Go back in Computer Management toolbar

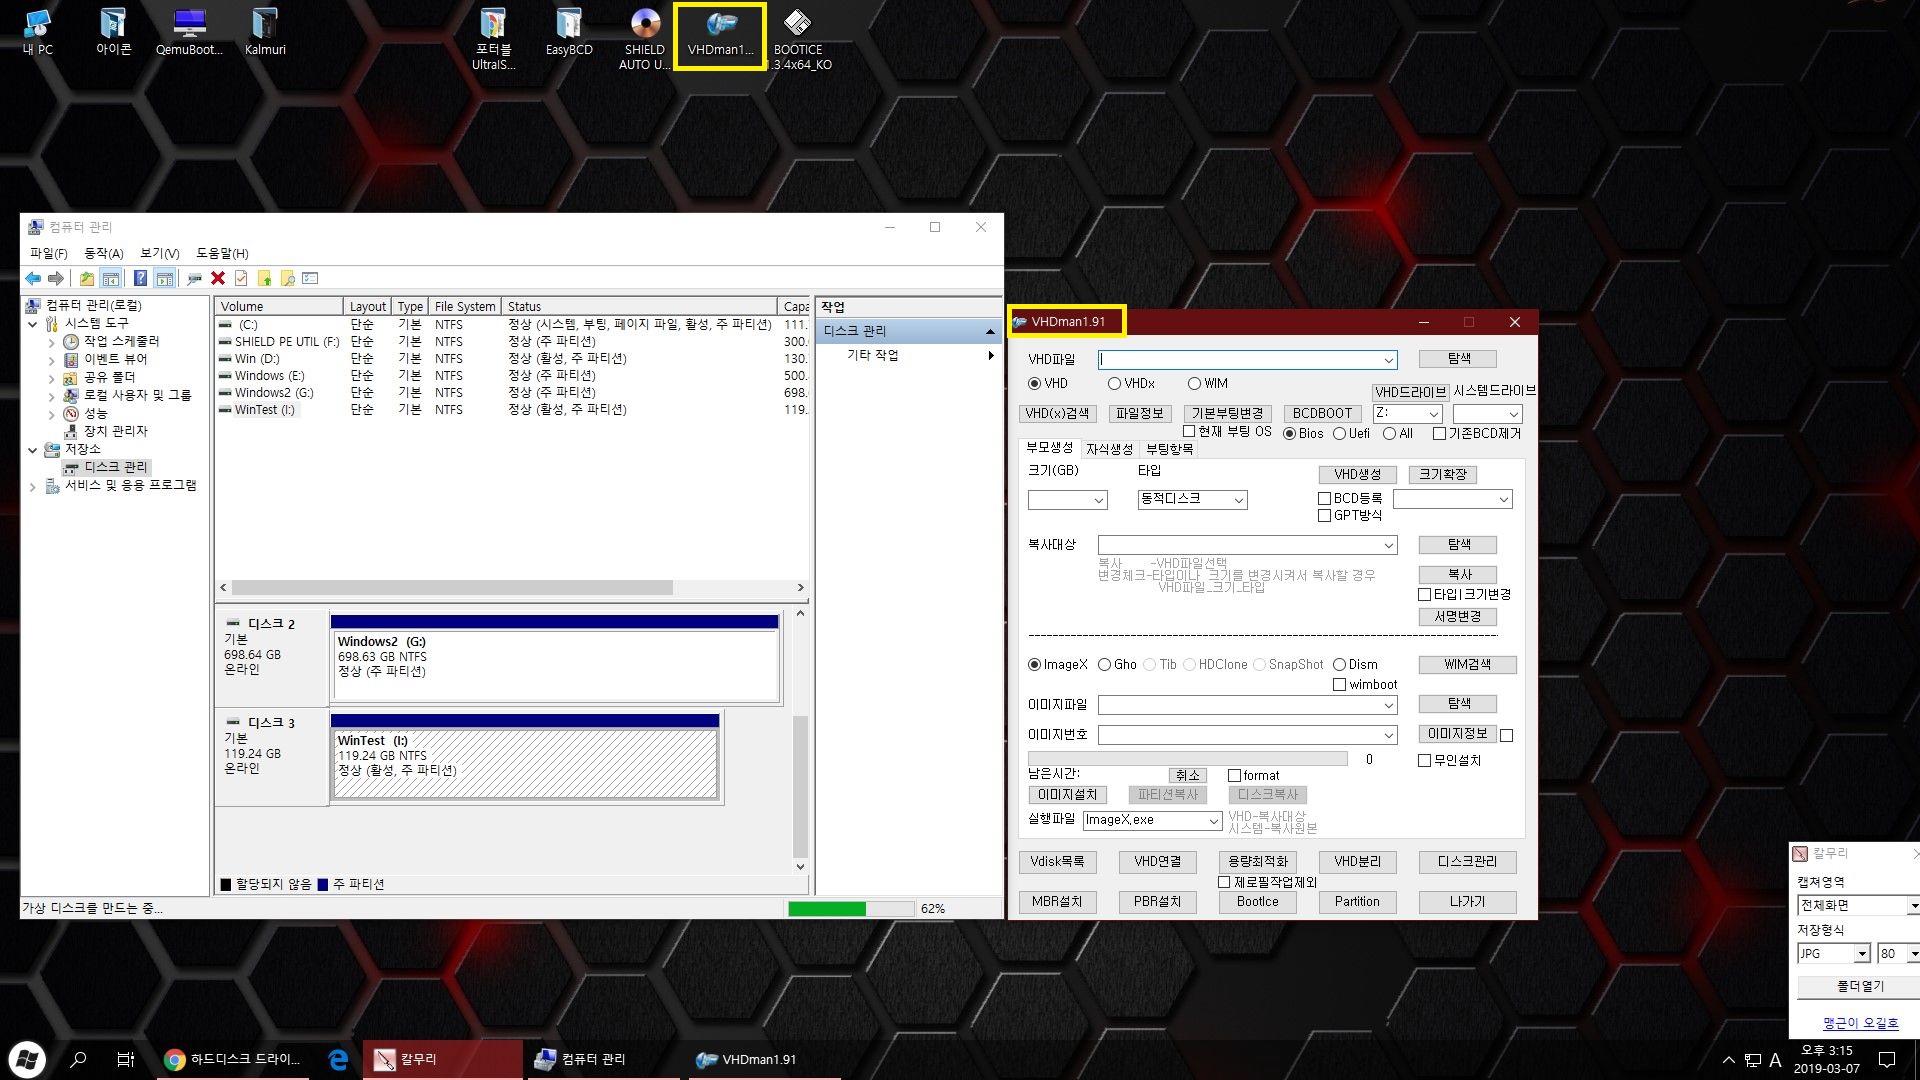(33, 279)
